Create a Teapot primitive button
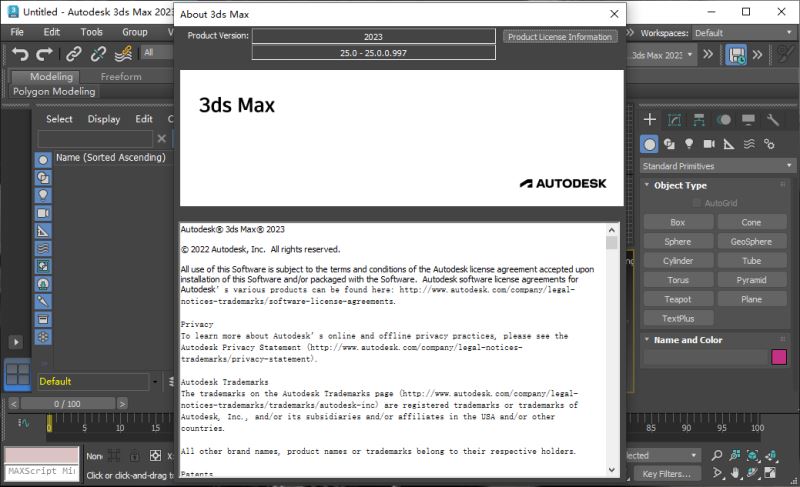The image size is (800, 487). [678, 299]
